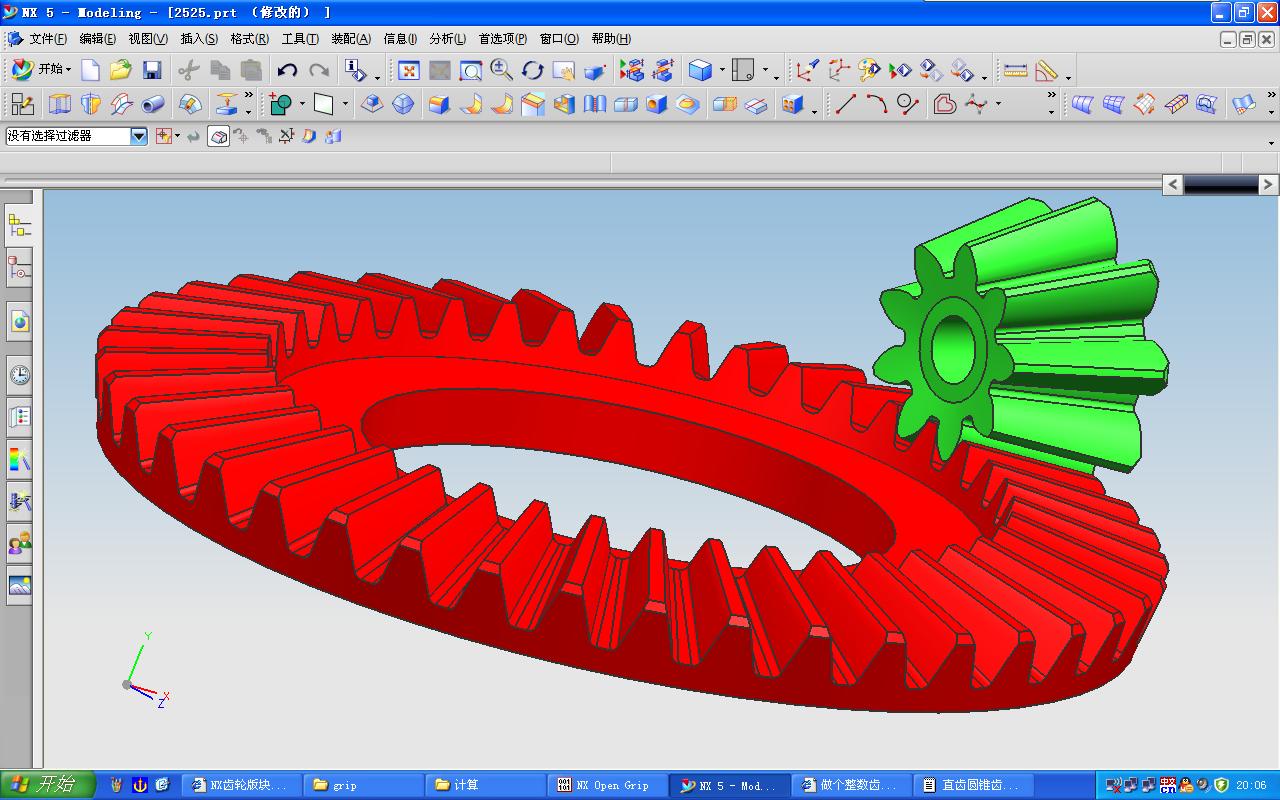Viewport: 1280px width, 800px height.
Task: Open the Internet Explorer side tab
Action: pyautogui.click(x=19, y=322)
